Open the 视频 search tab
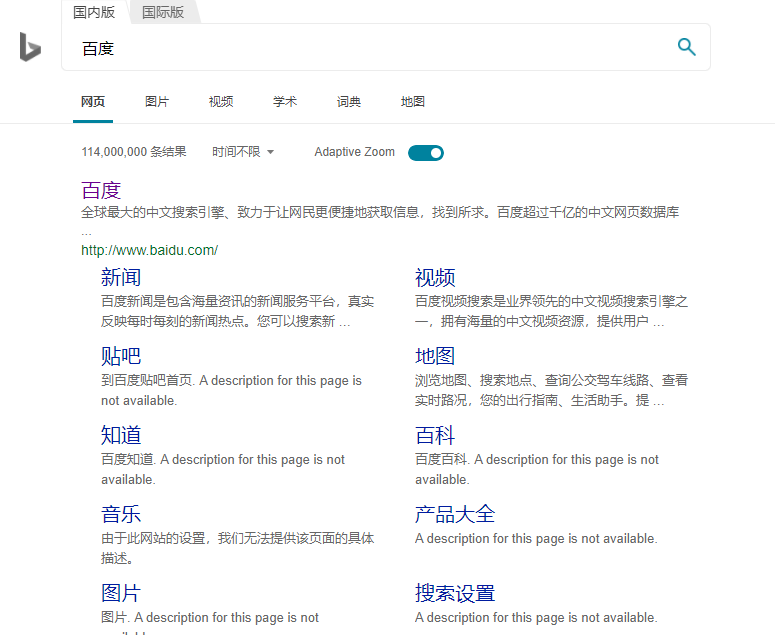775x635 pixels. (221, 102)
